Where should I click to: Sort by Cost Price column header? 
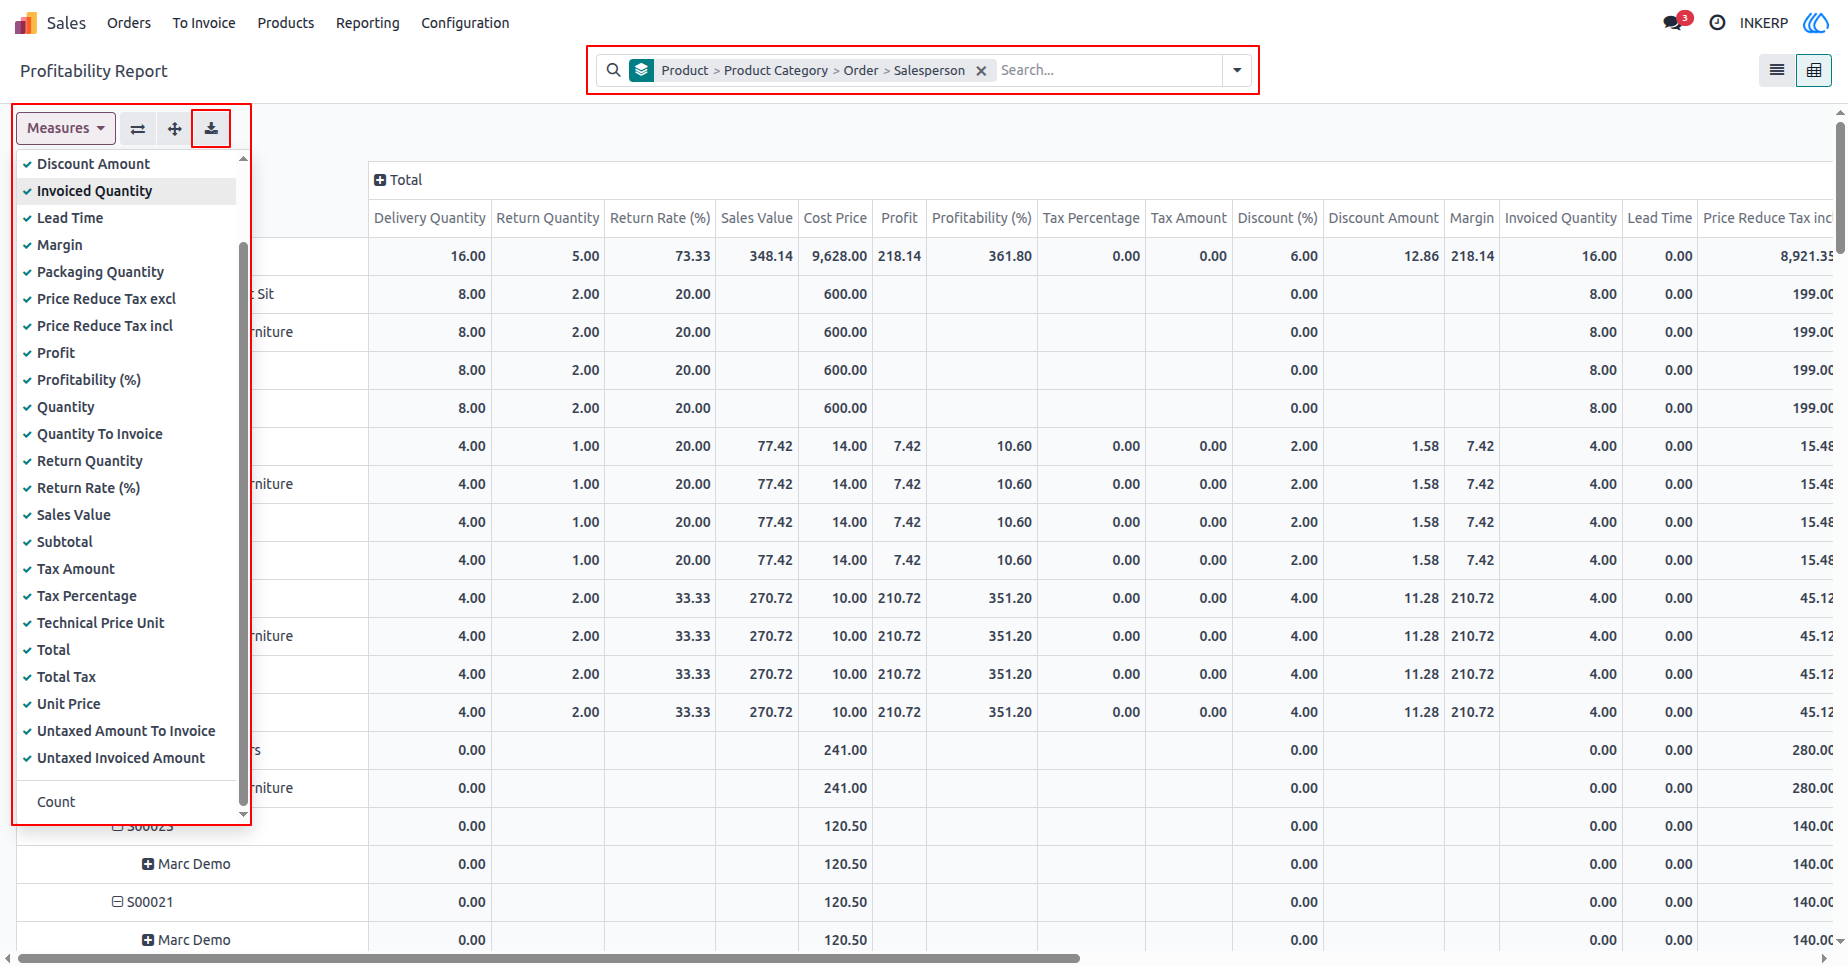point(835,218)
